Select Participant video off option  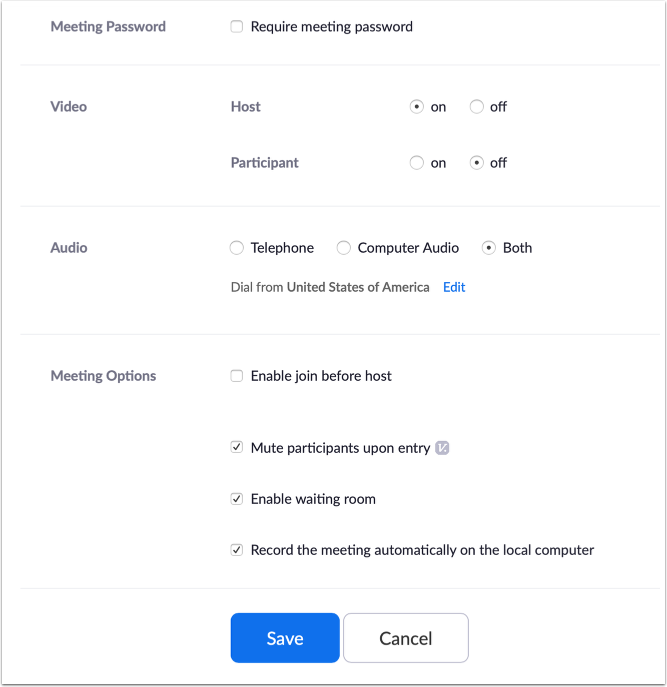tap(477, 163)
